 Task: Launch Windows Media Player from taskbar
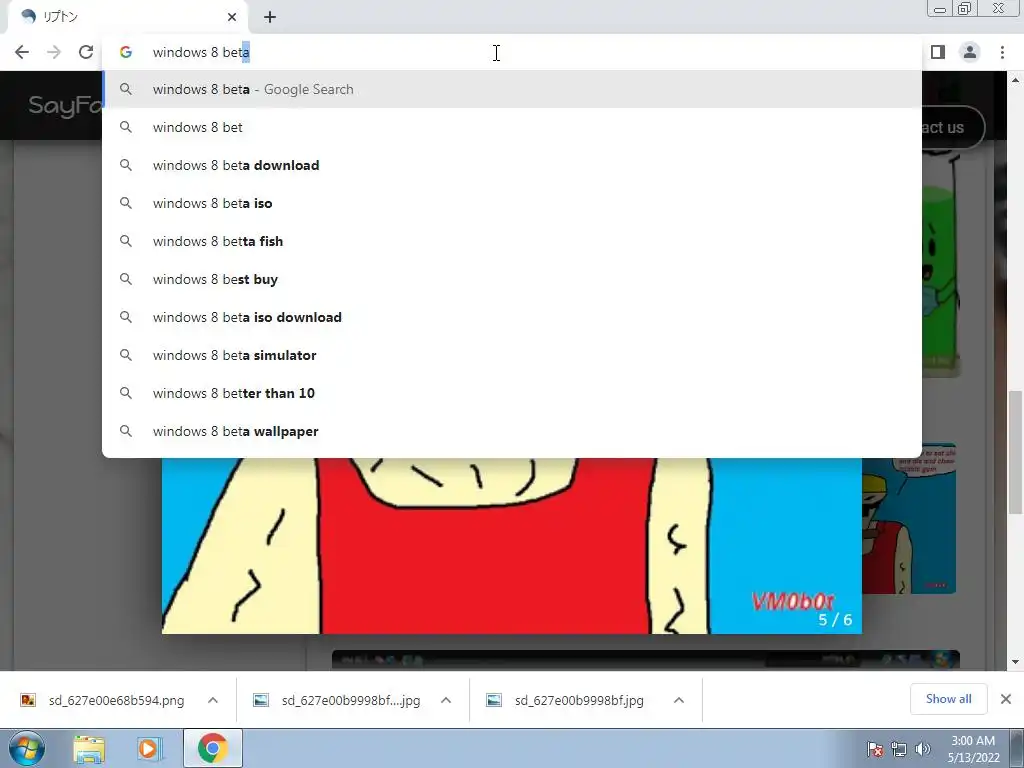pyautogui.click(x=149, y=748)
